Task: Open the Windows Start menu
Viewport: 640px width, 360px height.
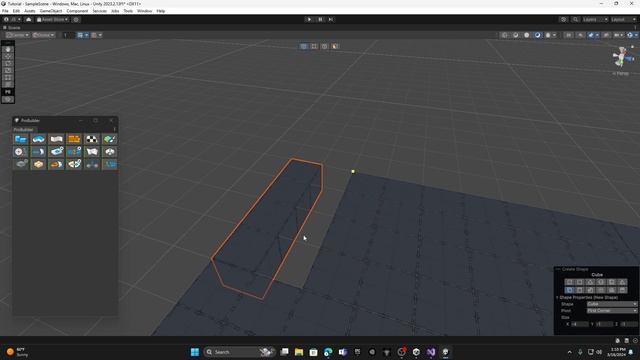Action: 195,352
